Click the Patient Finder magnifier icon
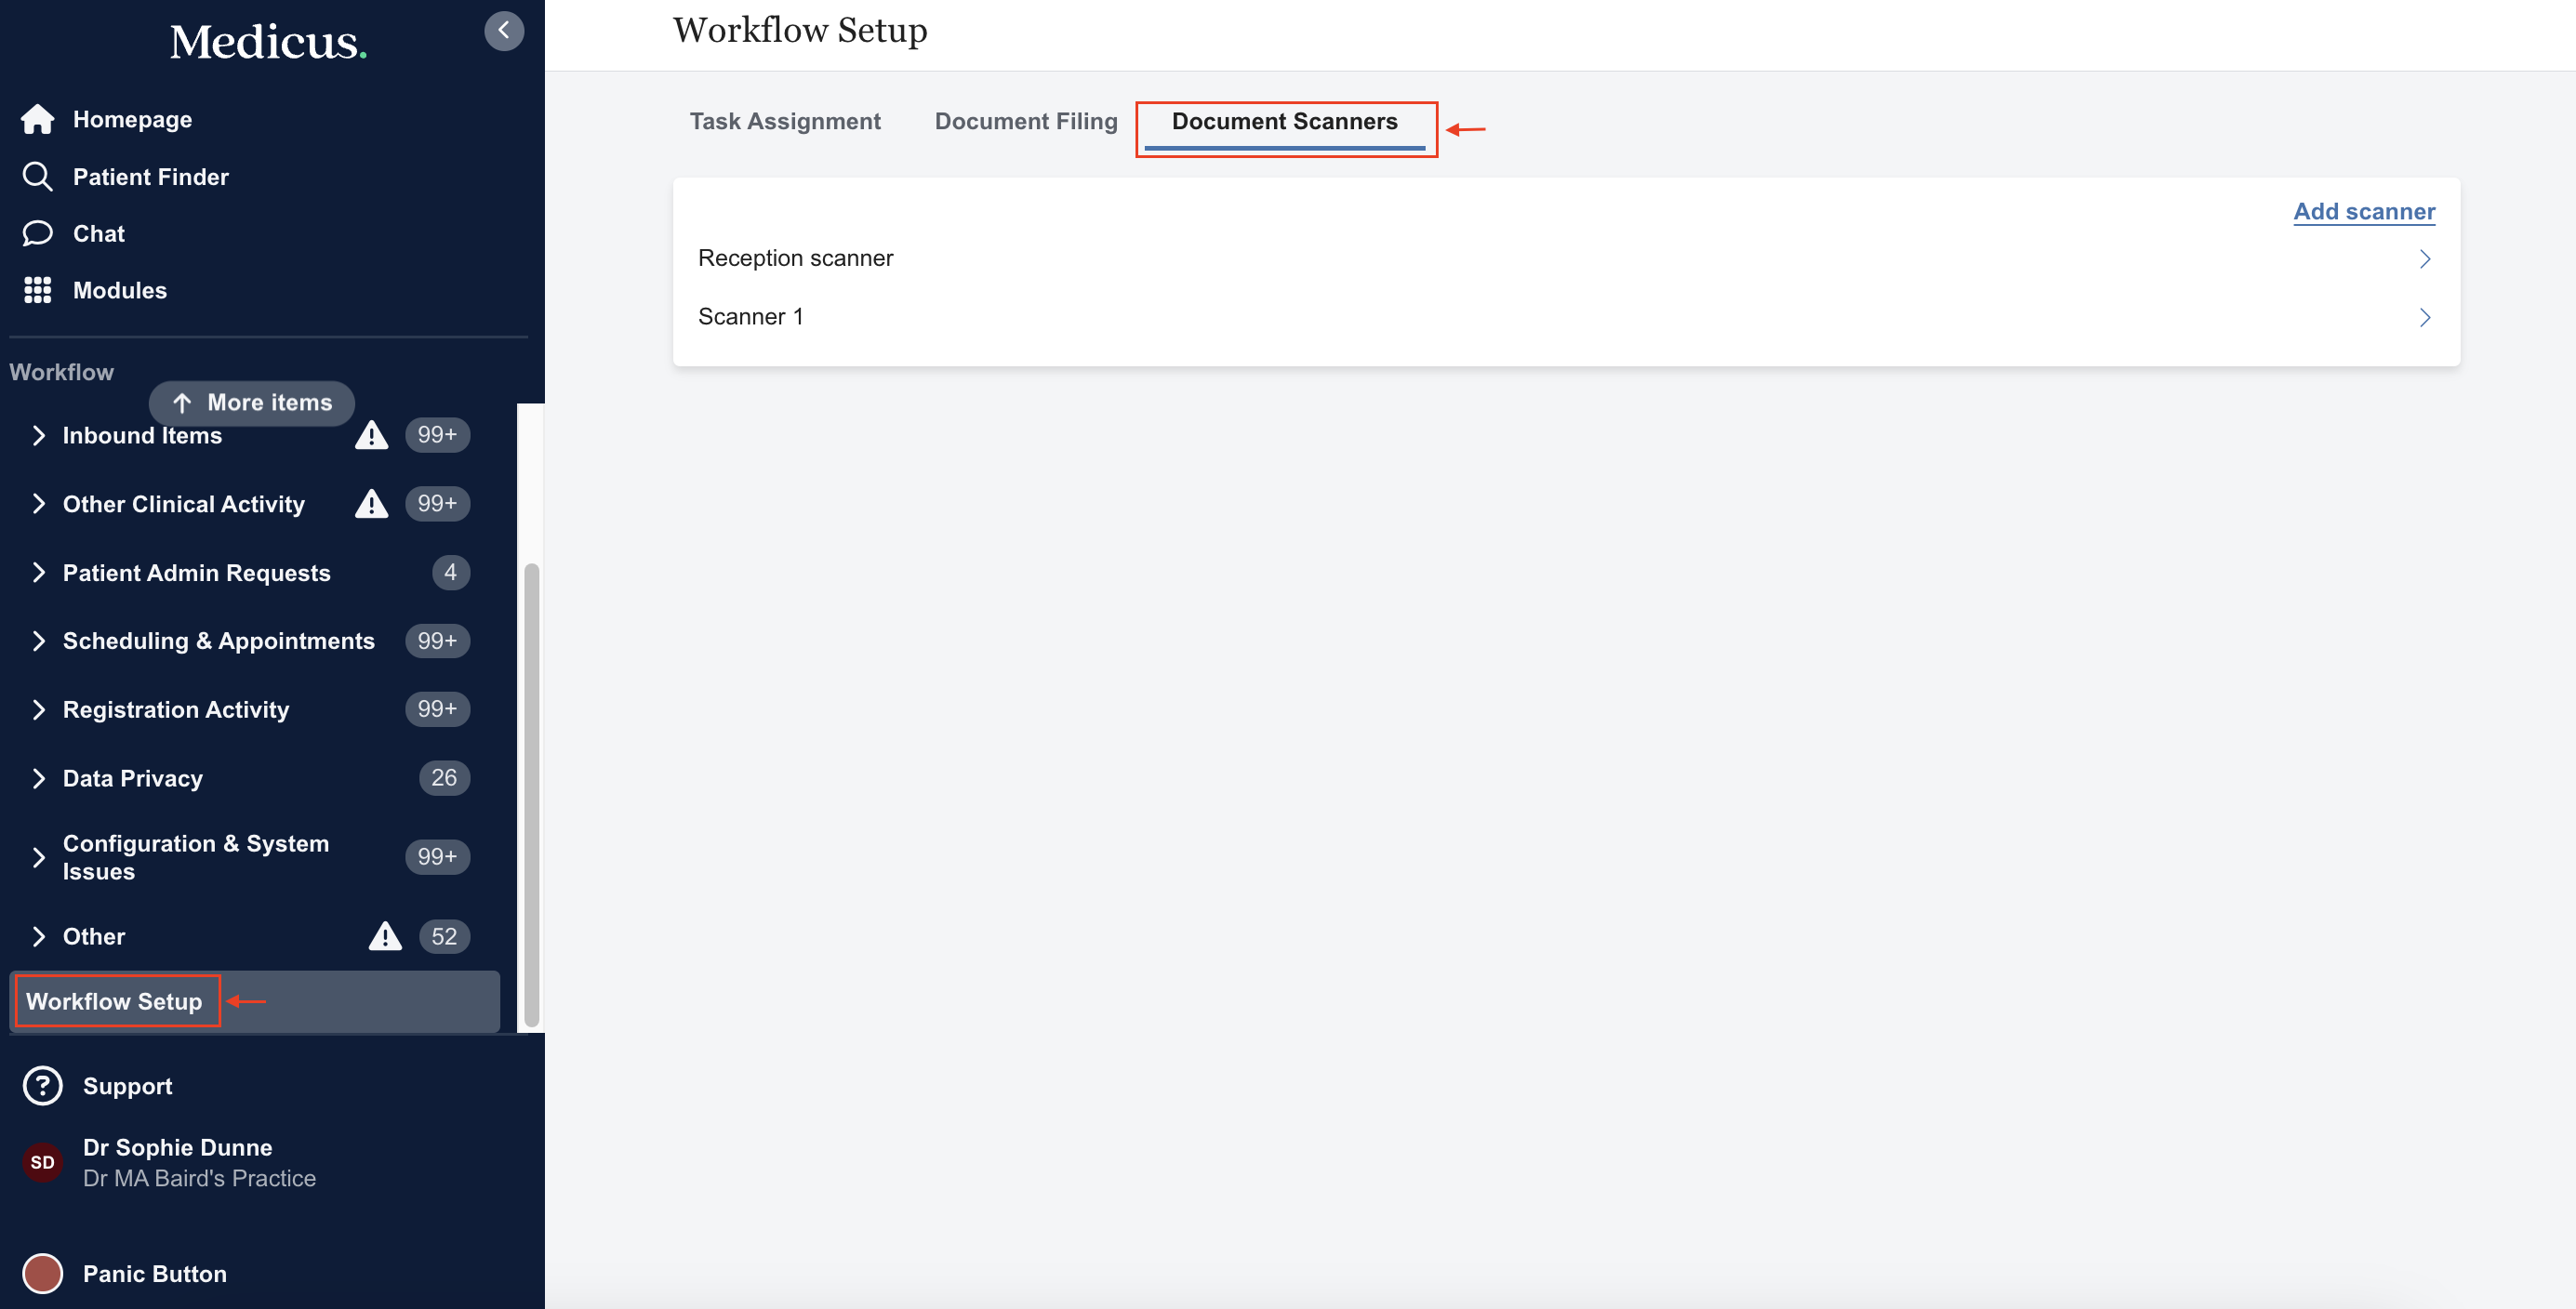This screenshot has width=2576, height=1309. coord(37,176)
